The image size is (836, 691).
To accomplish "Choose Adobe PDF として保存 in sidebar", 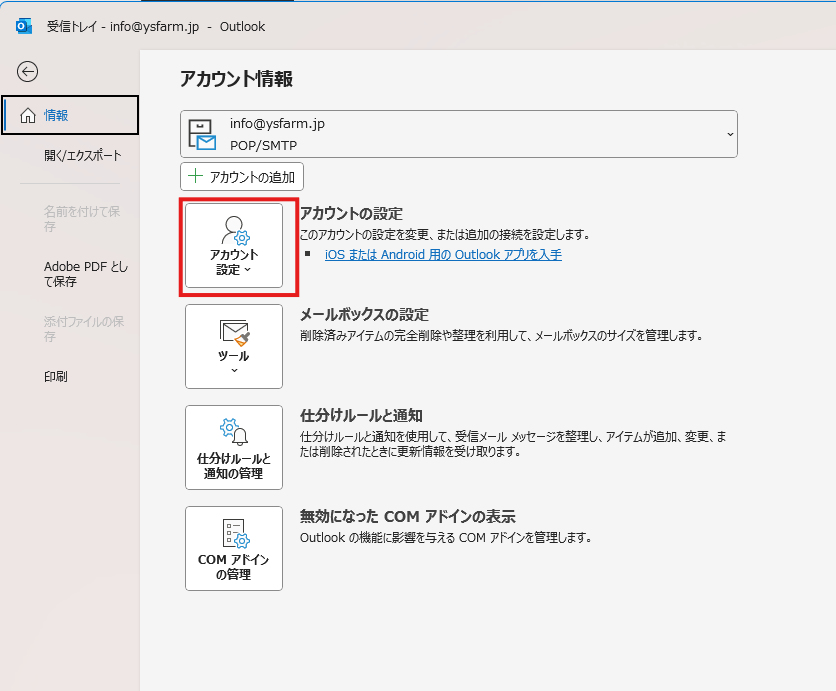I will point(86,274).
